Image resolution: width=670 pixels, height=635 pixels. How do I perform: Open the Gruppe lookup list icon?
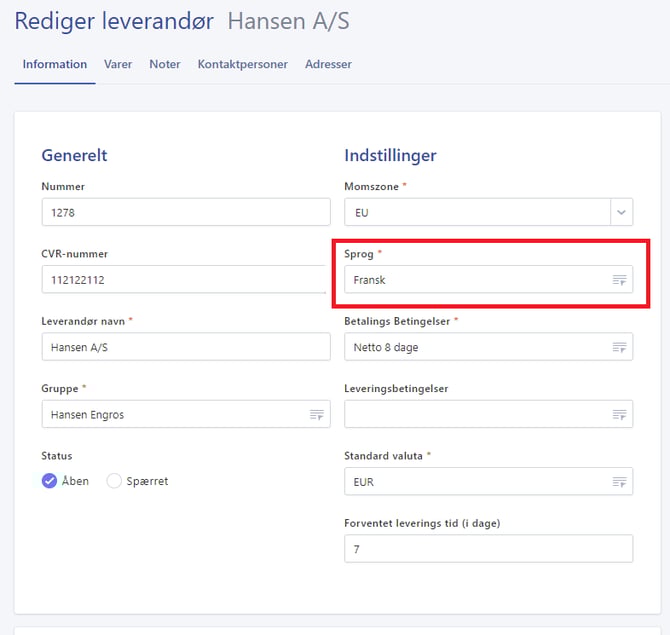[x=316, y=415]
